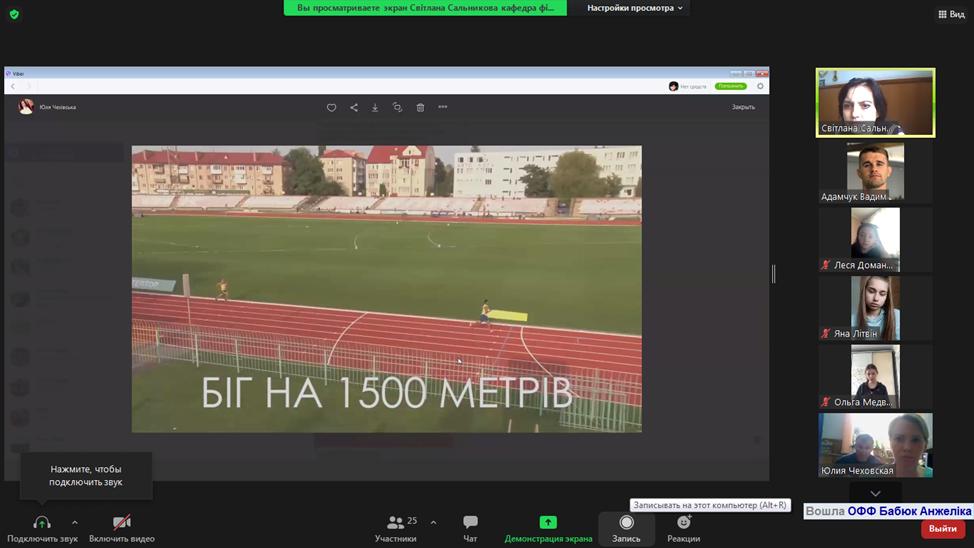Connect audio via Подключить звук headphones
The height and width of the screenshot is (548, 974).
tap(42, 528)
